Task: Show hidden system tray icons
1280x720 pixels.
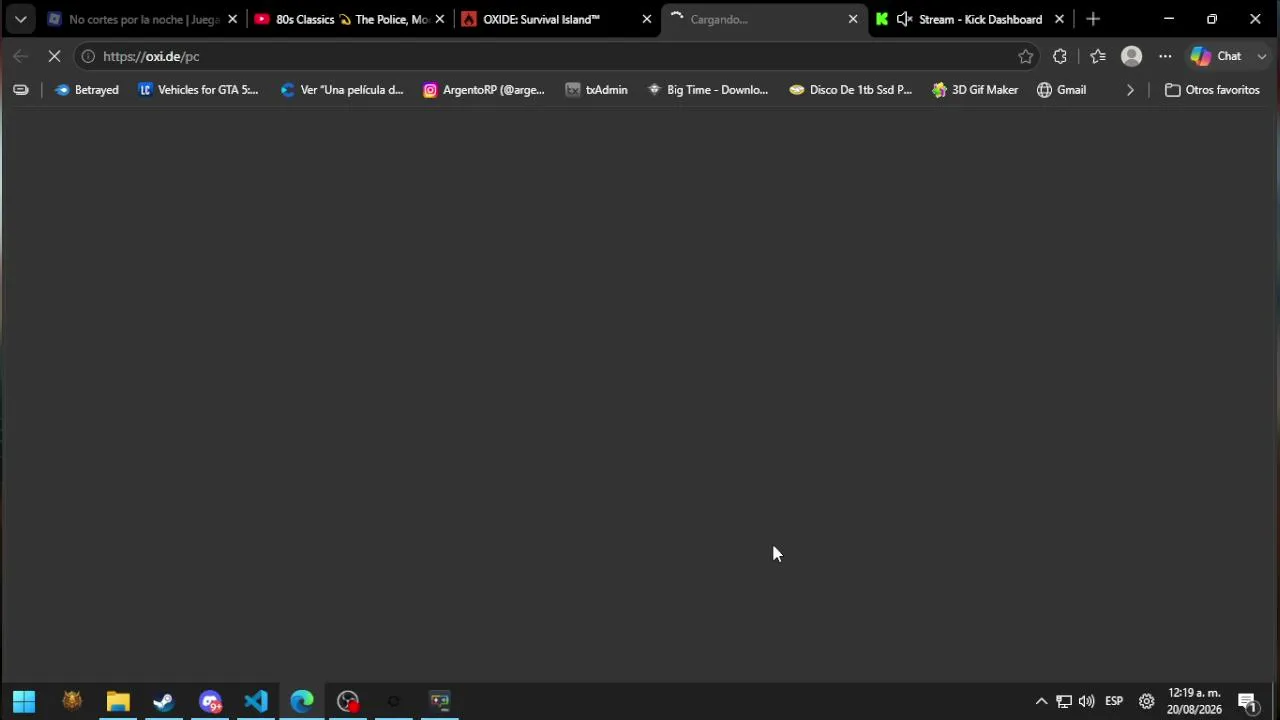Action: coord(1041,701)
